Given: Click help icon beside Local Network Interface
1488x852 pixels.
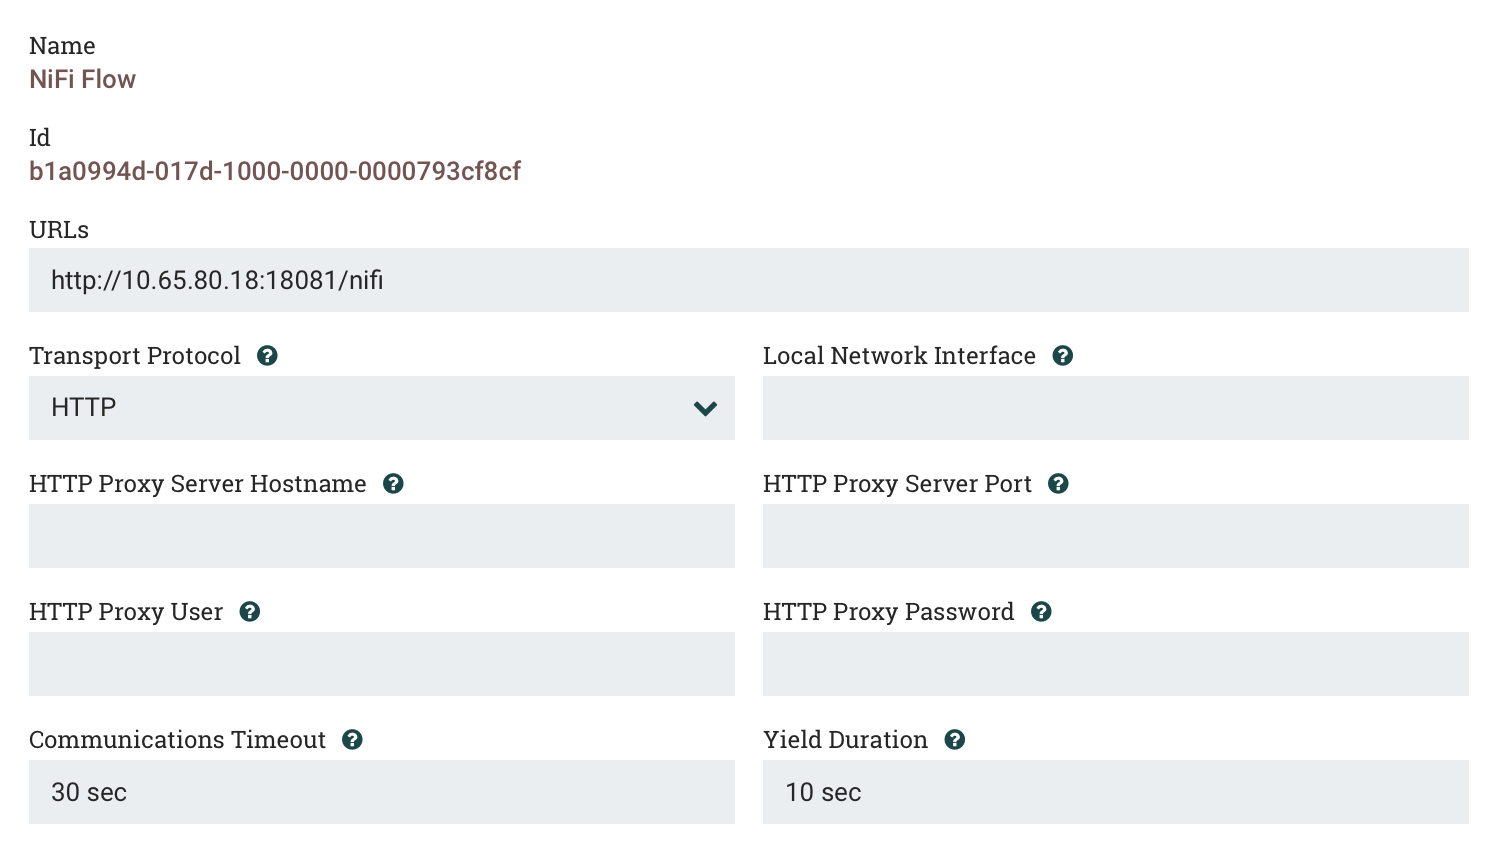Looking at the screenshot, I should (1063, 356).
